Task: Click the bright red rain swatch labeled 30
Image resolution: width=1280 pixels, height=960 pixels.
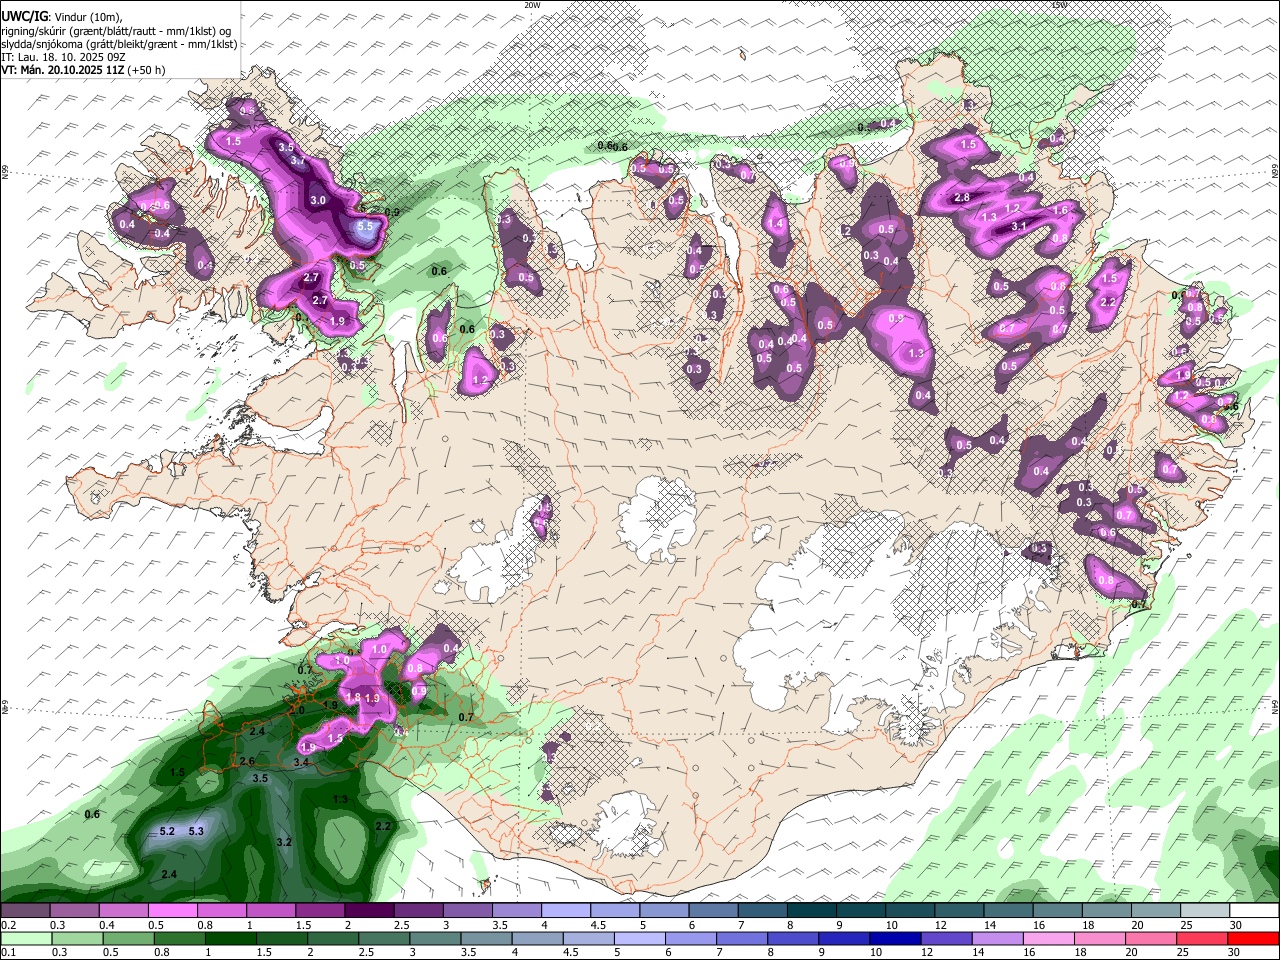Action: click(1253, 938)
